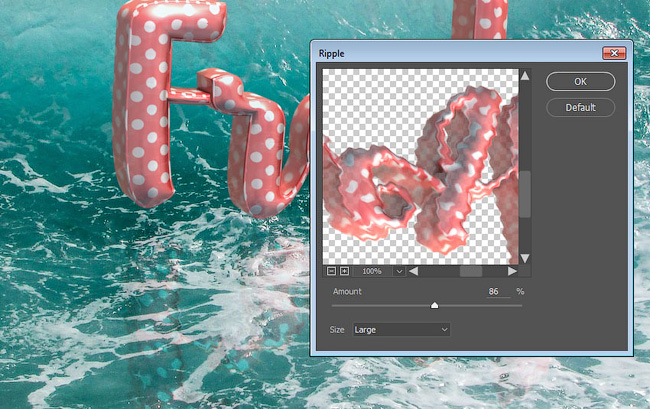The height and width of the screenshot is (409, 650).
Task: Open the Size dropdown set to Large
Action: coord(401,330)
